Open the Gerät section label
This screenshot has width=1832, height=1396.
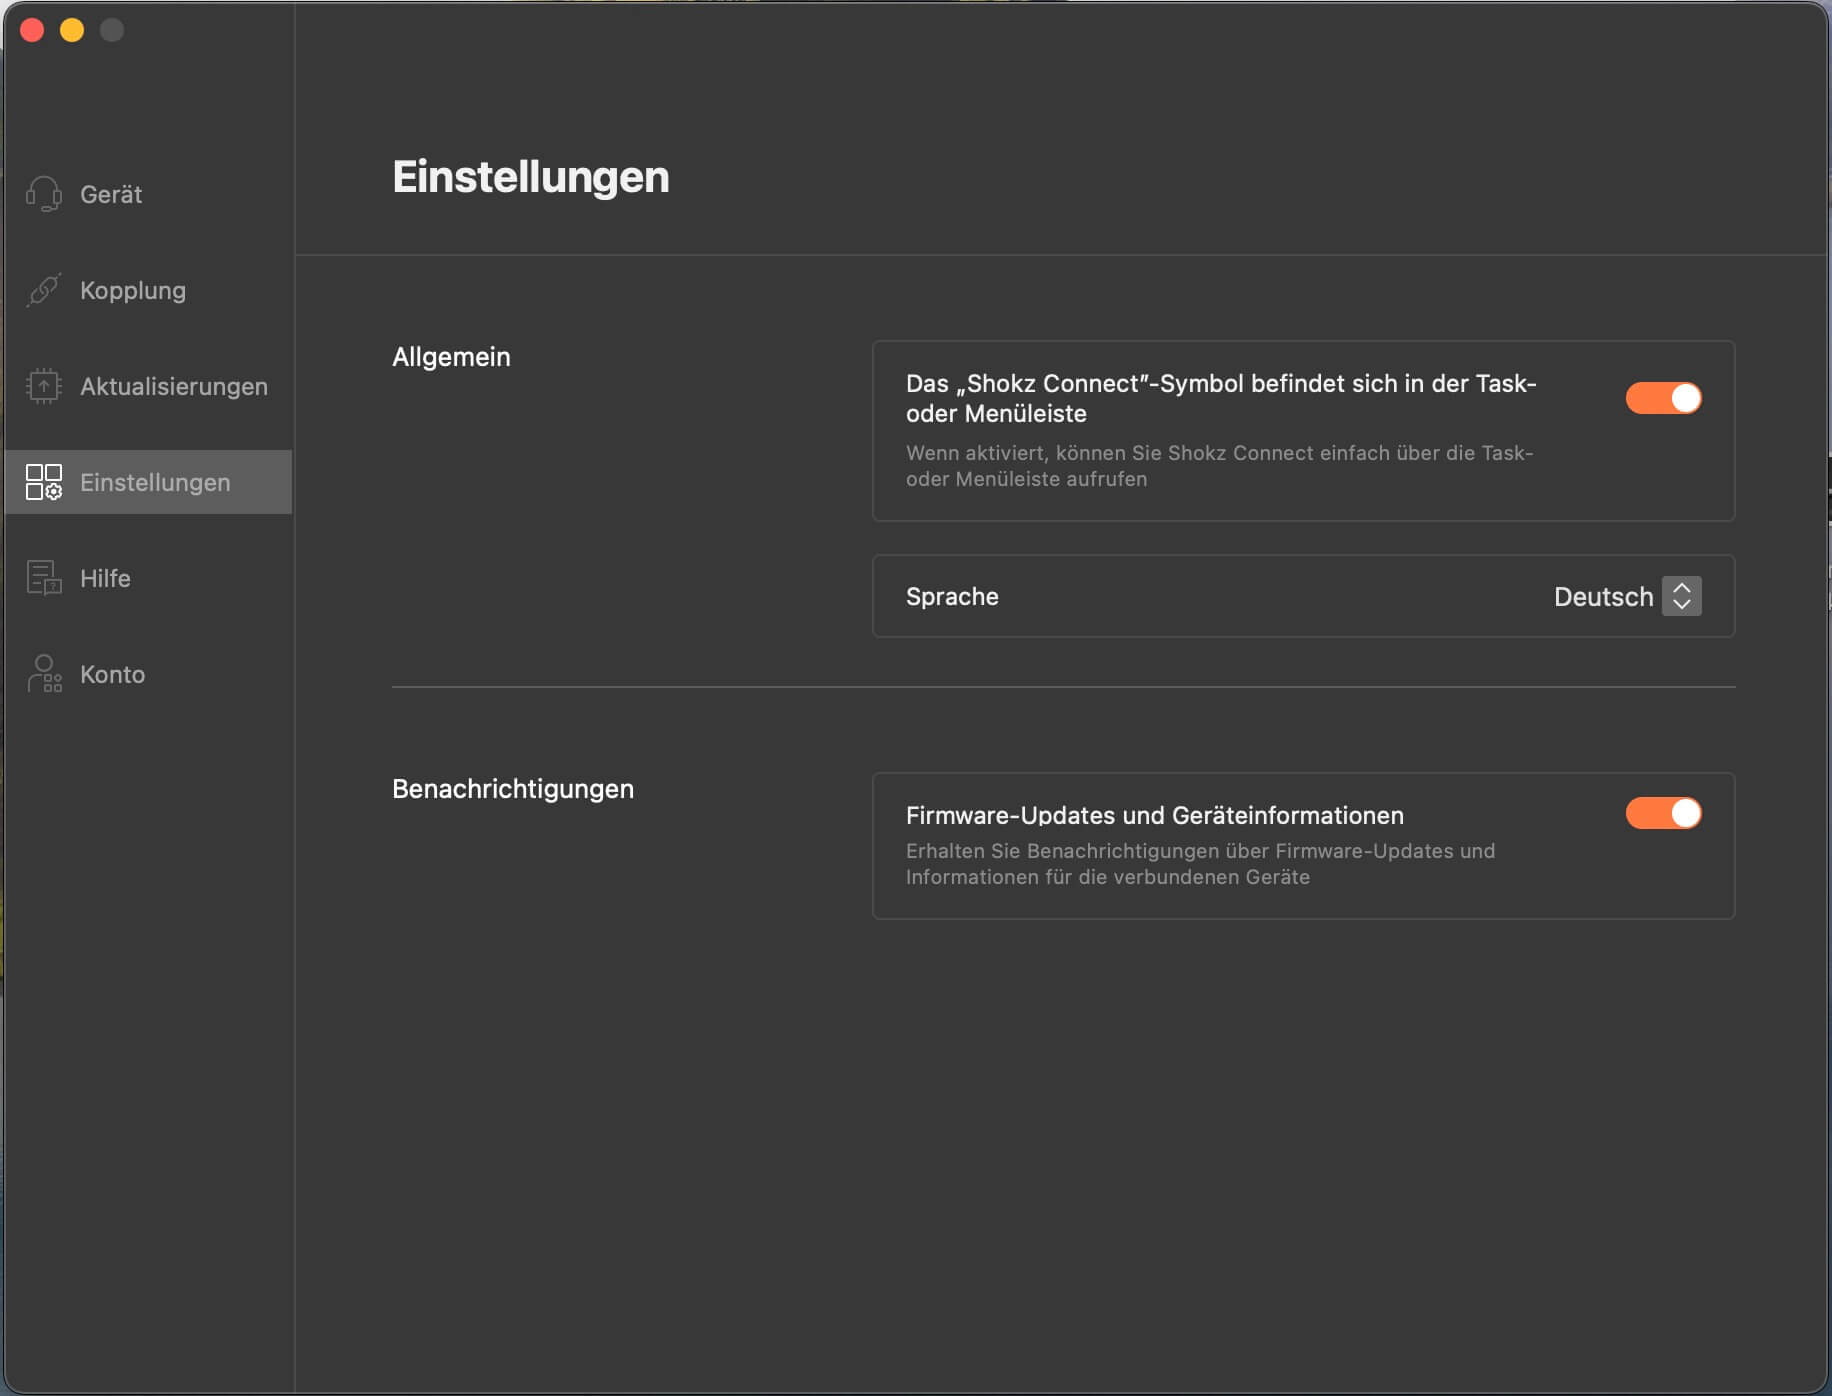(111, 194)
